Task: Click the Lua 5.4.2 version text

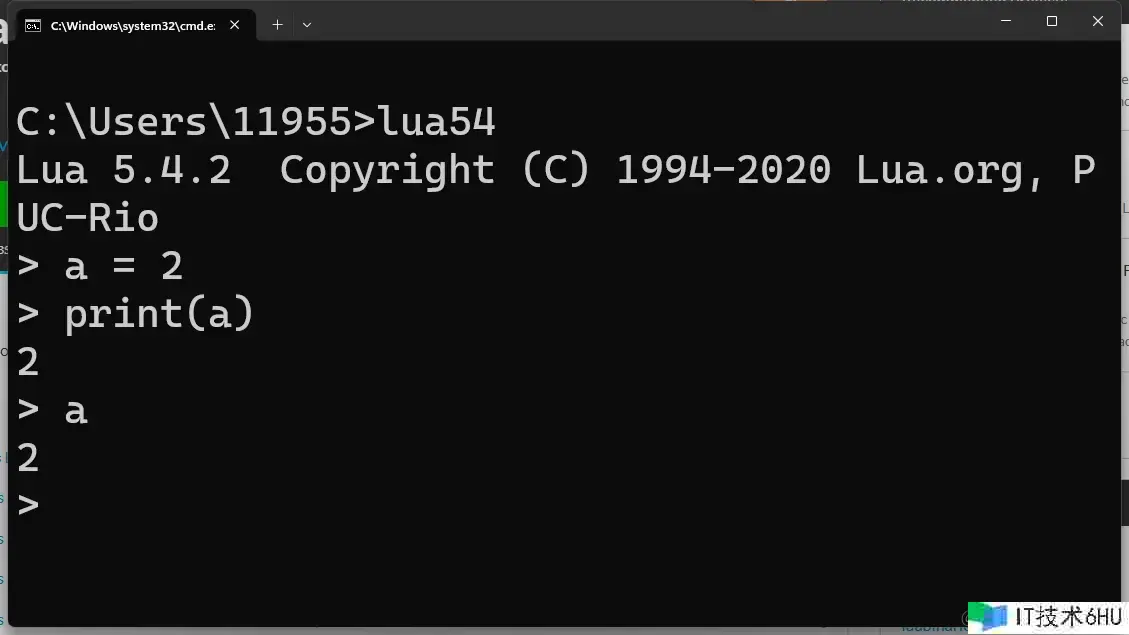Action: 124,170
